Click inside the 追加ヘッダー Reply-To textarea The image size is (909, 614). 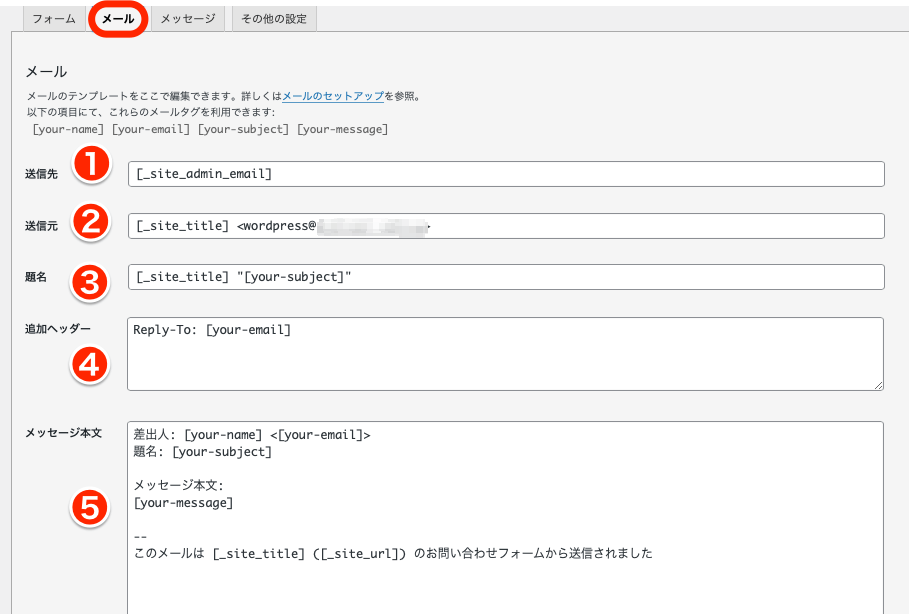(x=506, y=354)
